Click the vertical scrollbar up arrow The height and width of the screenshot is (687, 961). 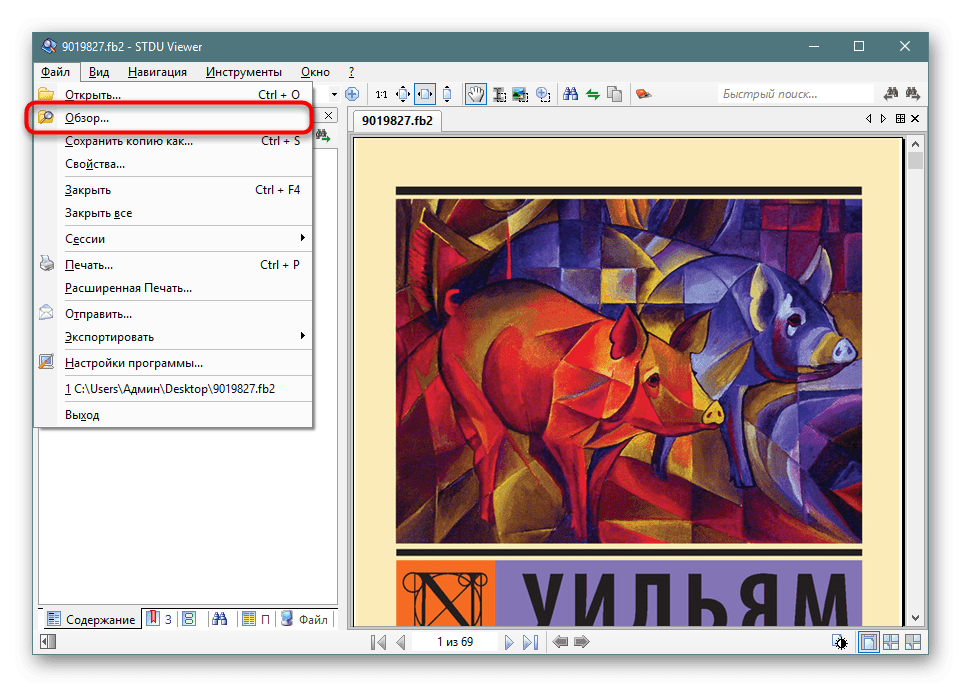[x=915, y=143]
